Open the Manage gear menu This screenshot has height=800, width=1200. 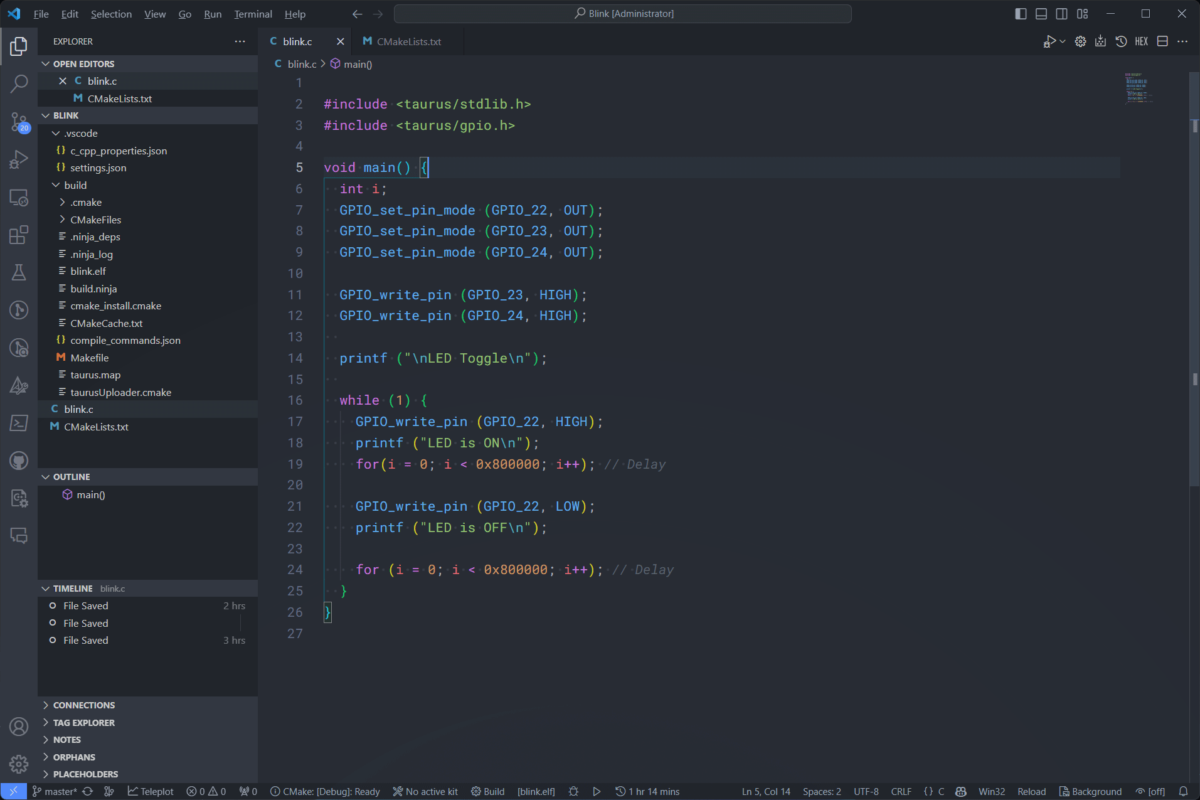[x=18, y=764]
